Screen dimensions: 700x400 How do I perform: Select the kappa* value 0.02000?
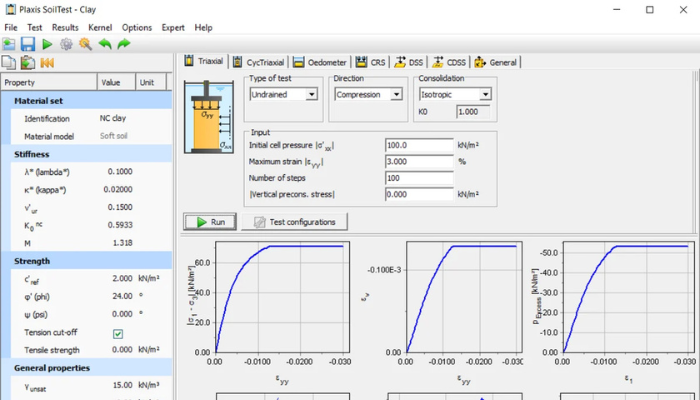(118, 189)
